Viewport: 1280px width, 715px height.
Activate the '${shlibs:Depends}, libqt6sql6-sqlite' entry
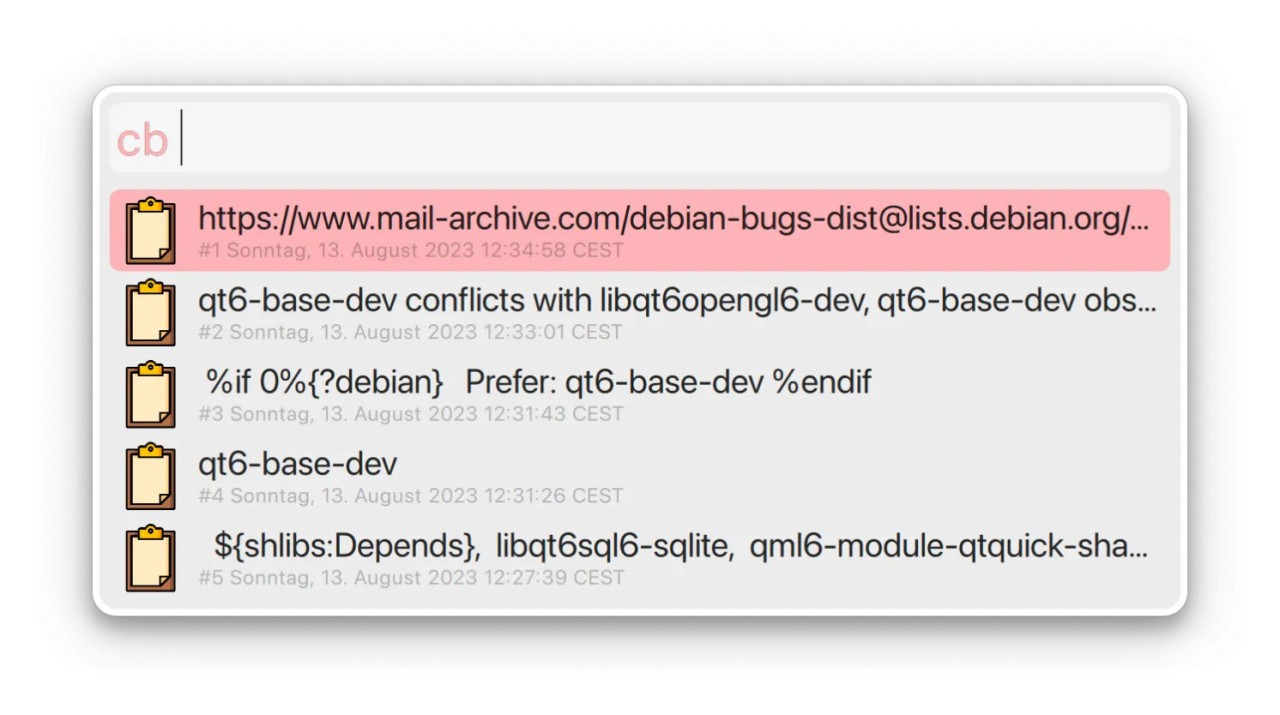[x=680, y=546]
